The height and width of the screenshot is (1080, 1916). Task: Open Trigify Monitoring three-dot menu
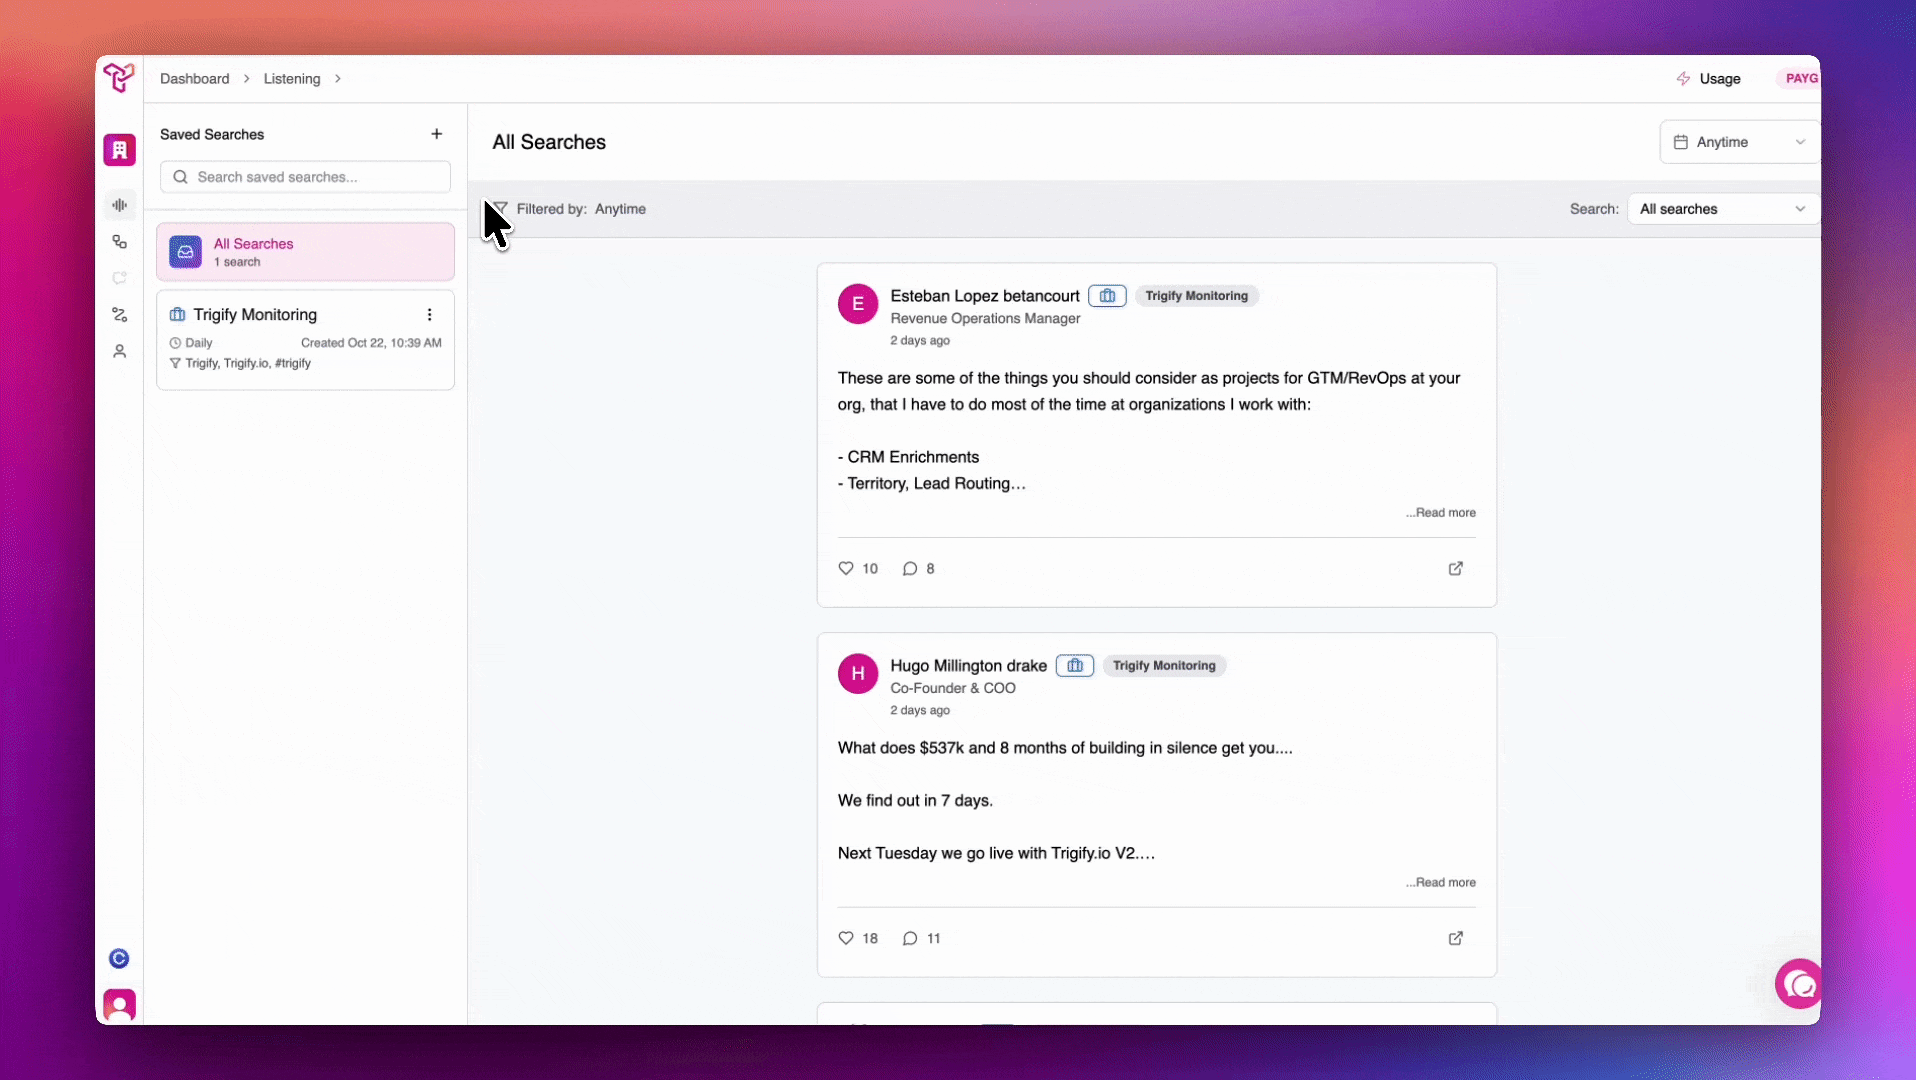[429, 315]
